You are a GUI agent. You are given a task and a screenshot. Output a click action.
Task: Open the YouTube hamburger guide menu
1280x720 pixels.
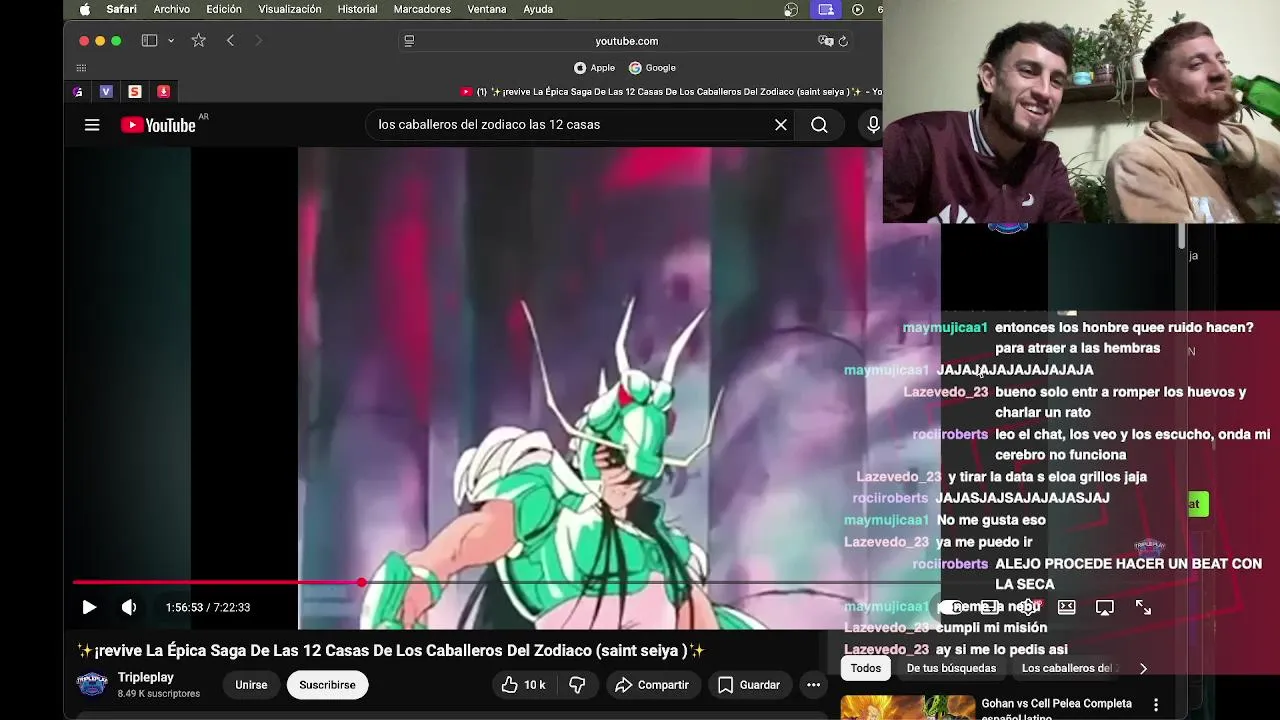click(92, 125)
